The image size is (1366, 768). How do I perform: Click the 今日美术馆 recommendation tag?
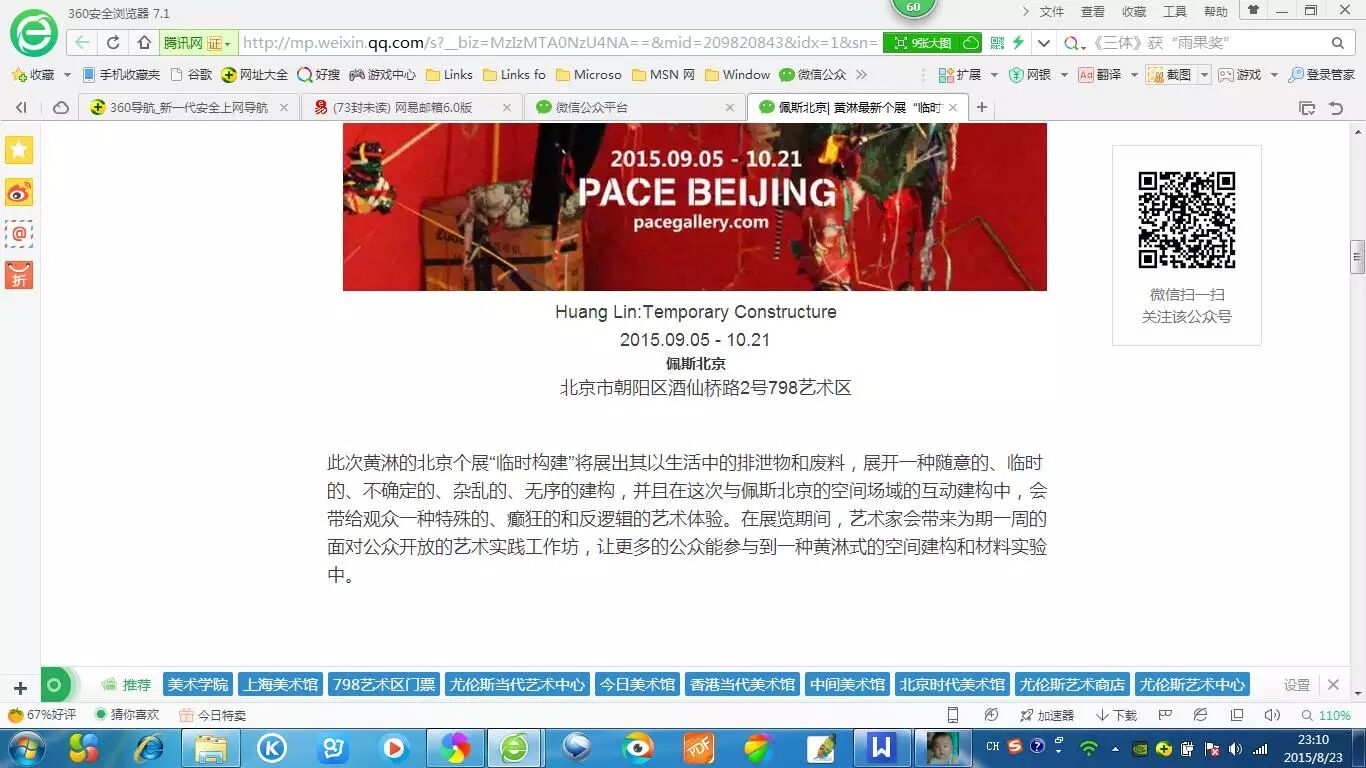tap(636, 684)
